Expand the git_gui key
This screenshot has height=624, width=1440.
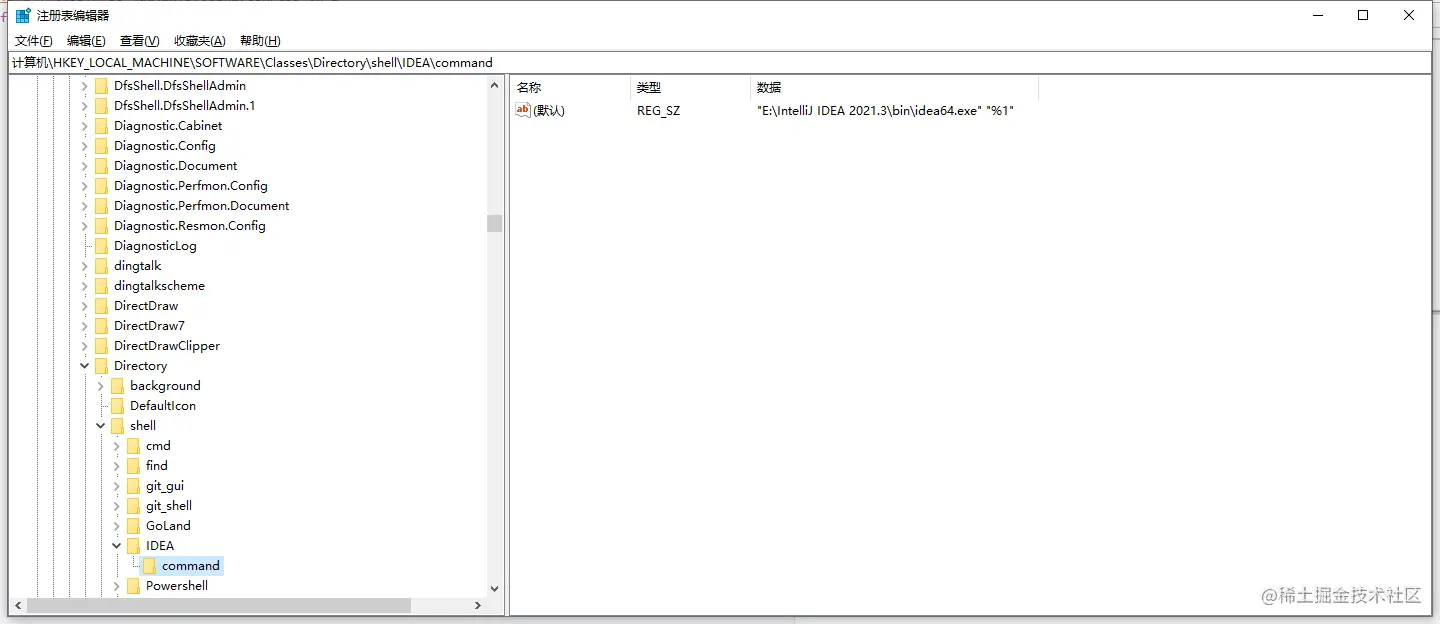coord(117,486)
